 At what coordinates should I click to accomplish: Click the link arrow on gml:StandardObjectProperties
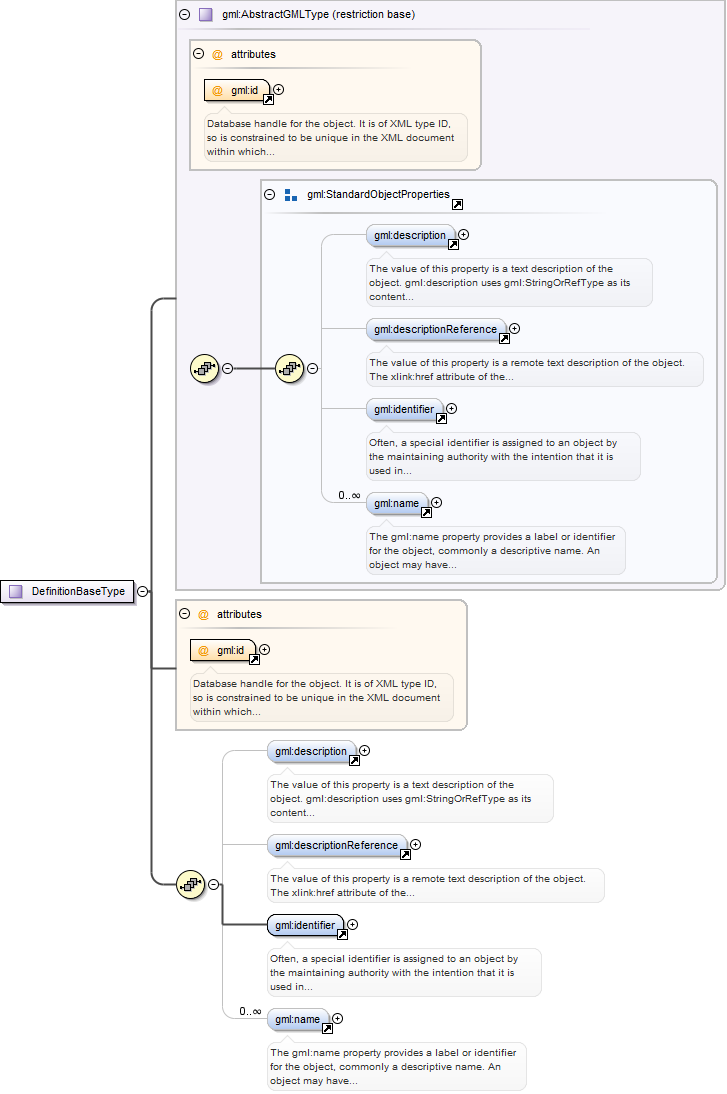coord(457,204)
